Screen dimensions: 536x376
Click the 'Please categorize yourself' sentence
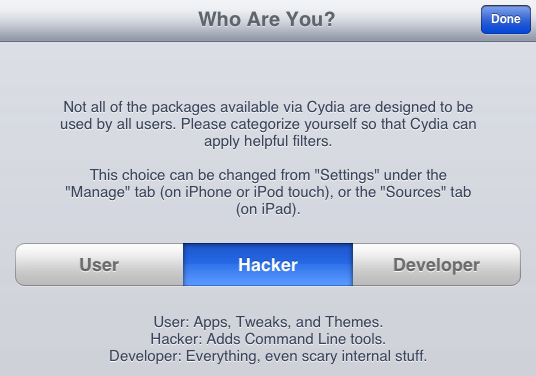(329, 124)
